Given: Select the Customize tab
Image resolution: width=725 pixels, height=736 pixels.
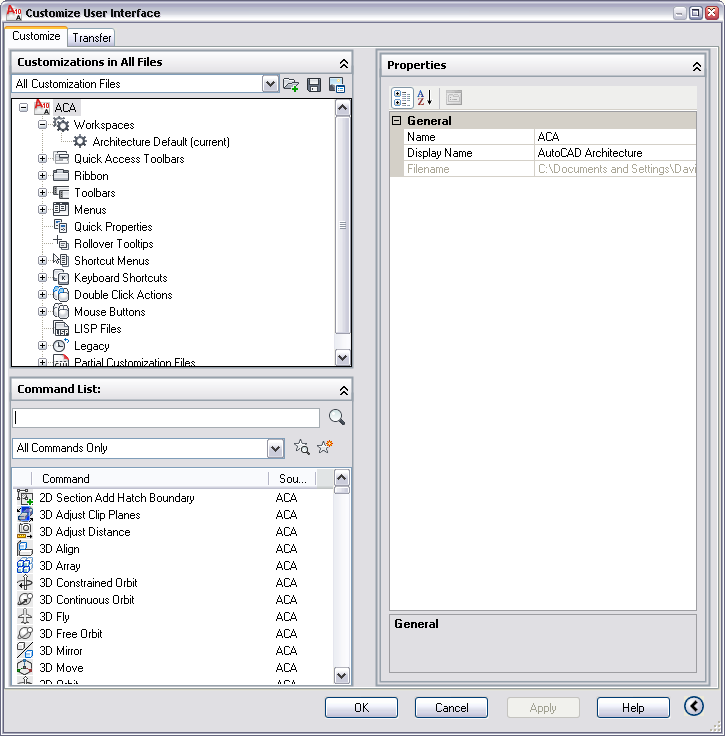Looking at the screenshot, I should click(x=36, y=36).
